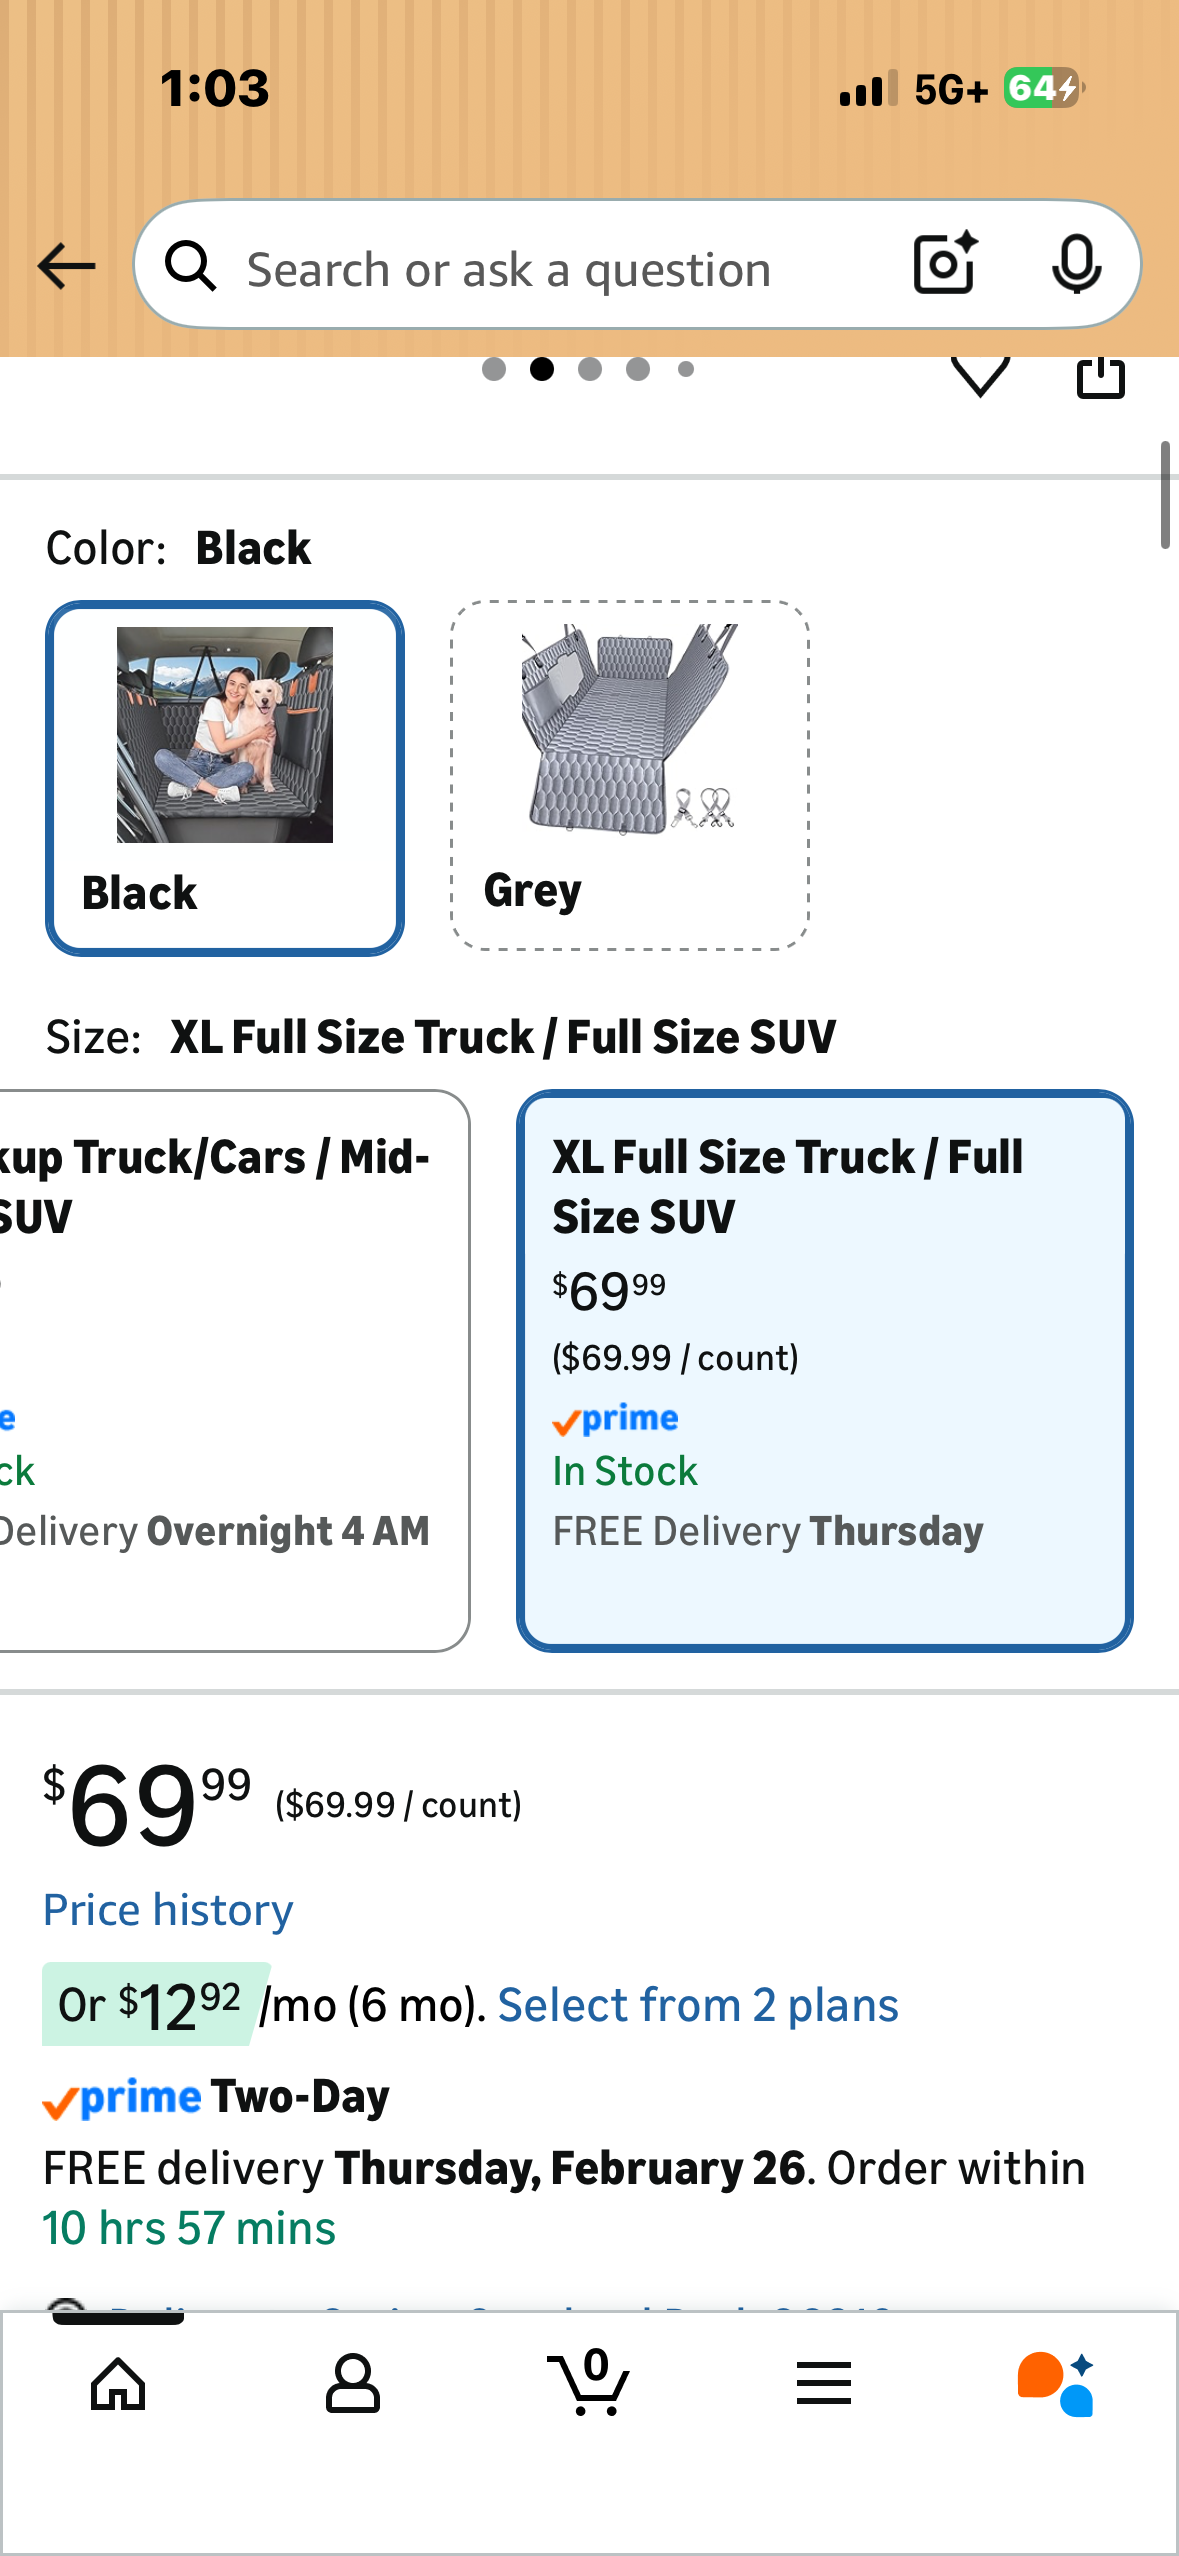
Task: Select the Black color option
Action: coord(225,778)
